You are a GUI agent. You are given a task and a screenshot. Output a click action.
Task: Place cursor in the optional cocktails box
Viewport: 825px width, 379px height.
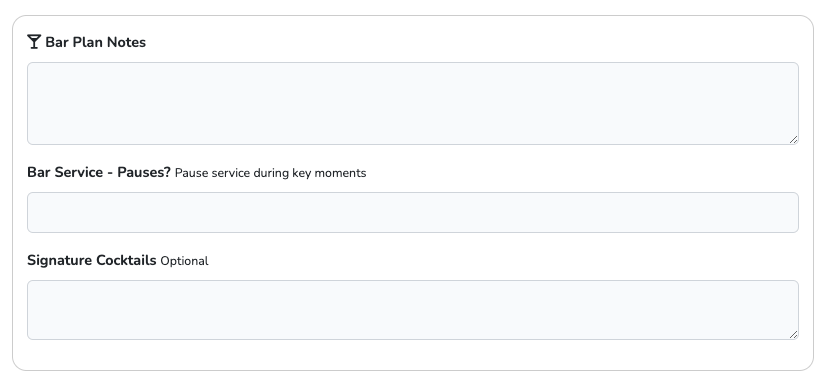tap(413, 310)
